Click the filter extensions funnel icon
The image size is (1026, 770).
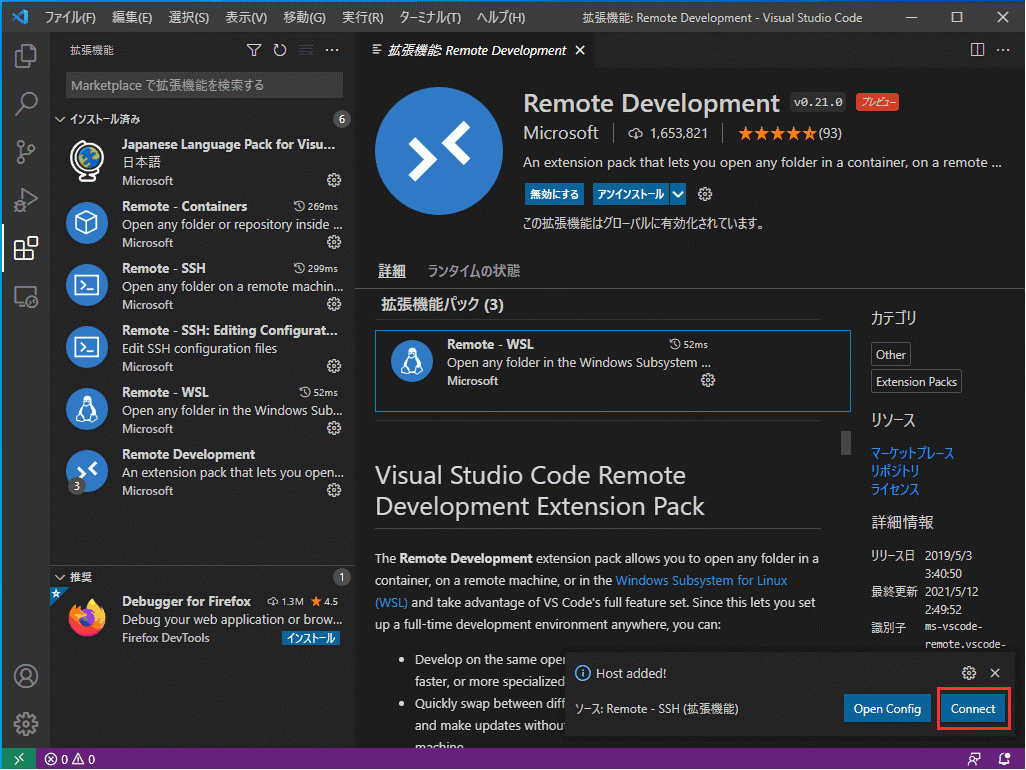(254, 50)
